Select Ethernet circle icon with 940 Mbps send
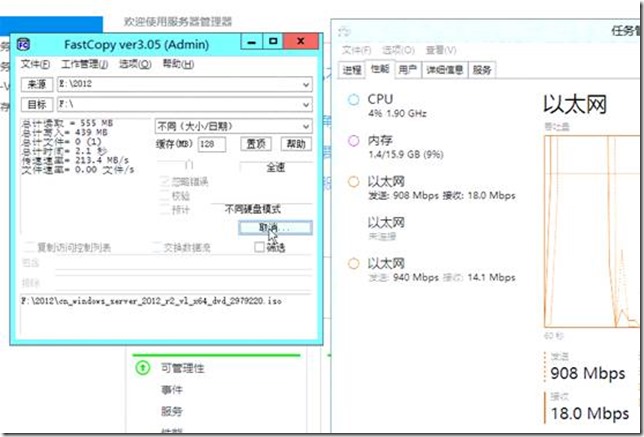 click(x=353, y=263)
